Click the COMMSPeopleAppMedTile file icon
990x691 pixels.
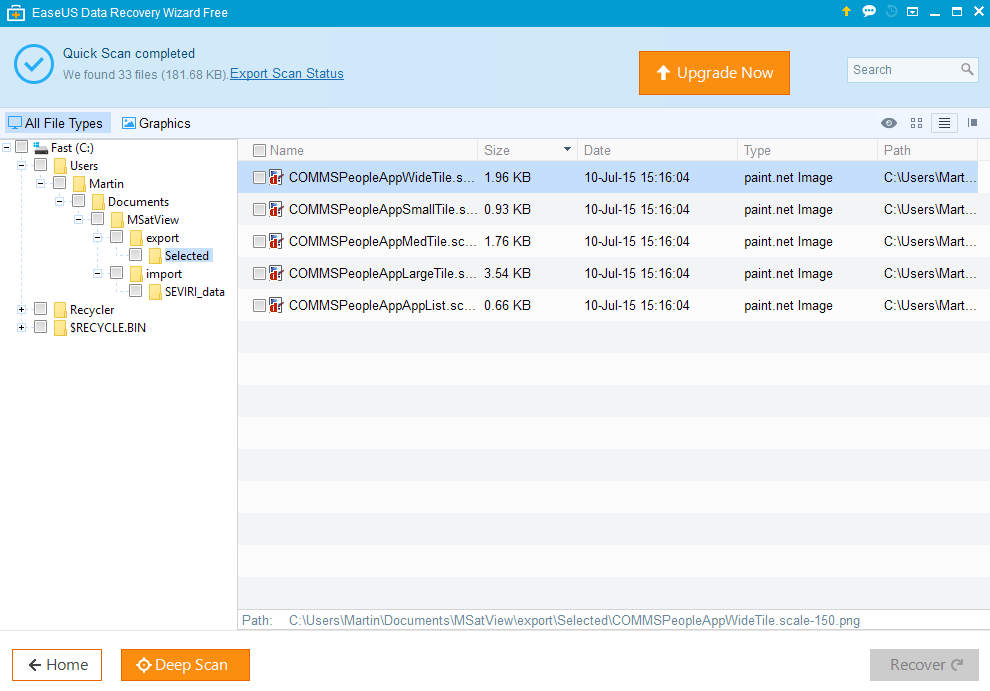point(276,241)
